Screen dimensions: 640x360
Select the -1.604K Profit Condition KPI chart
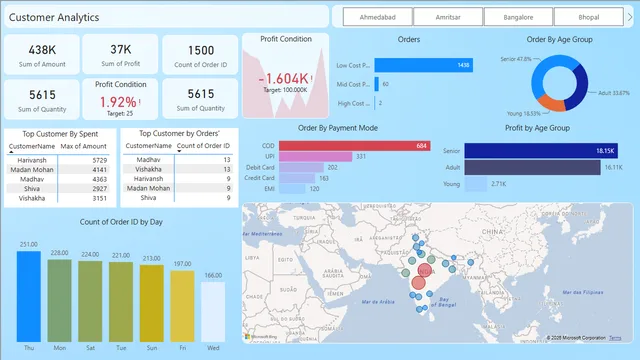[286, 76]
